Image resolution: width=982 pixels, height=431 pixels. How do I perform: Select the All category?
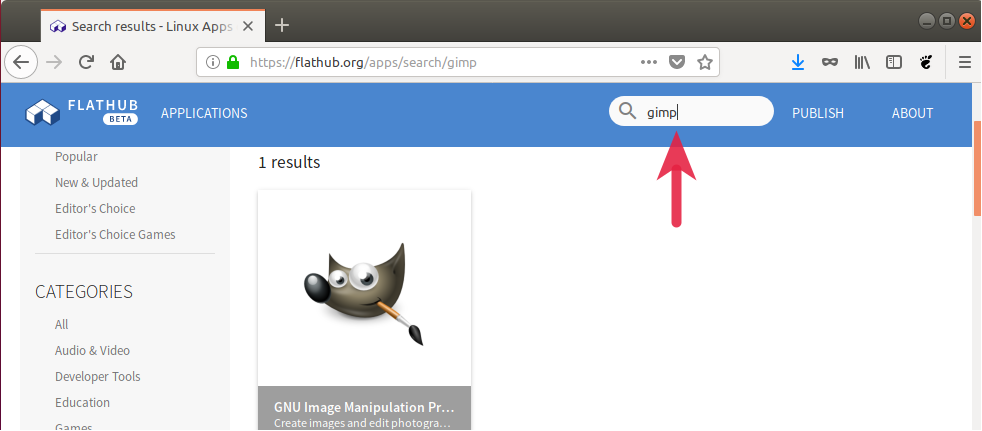[x=61, y=325]
